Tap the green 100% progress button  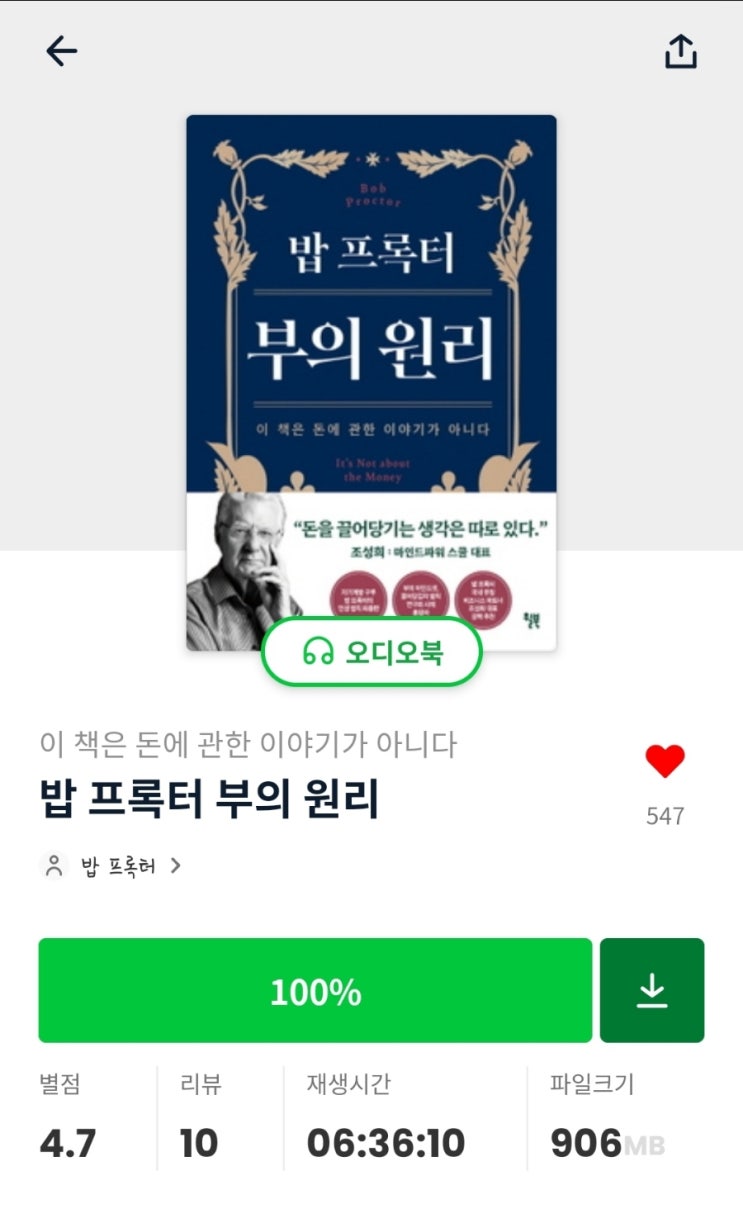315,990
